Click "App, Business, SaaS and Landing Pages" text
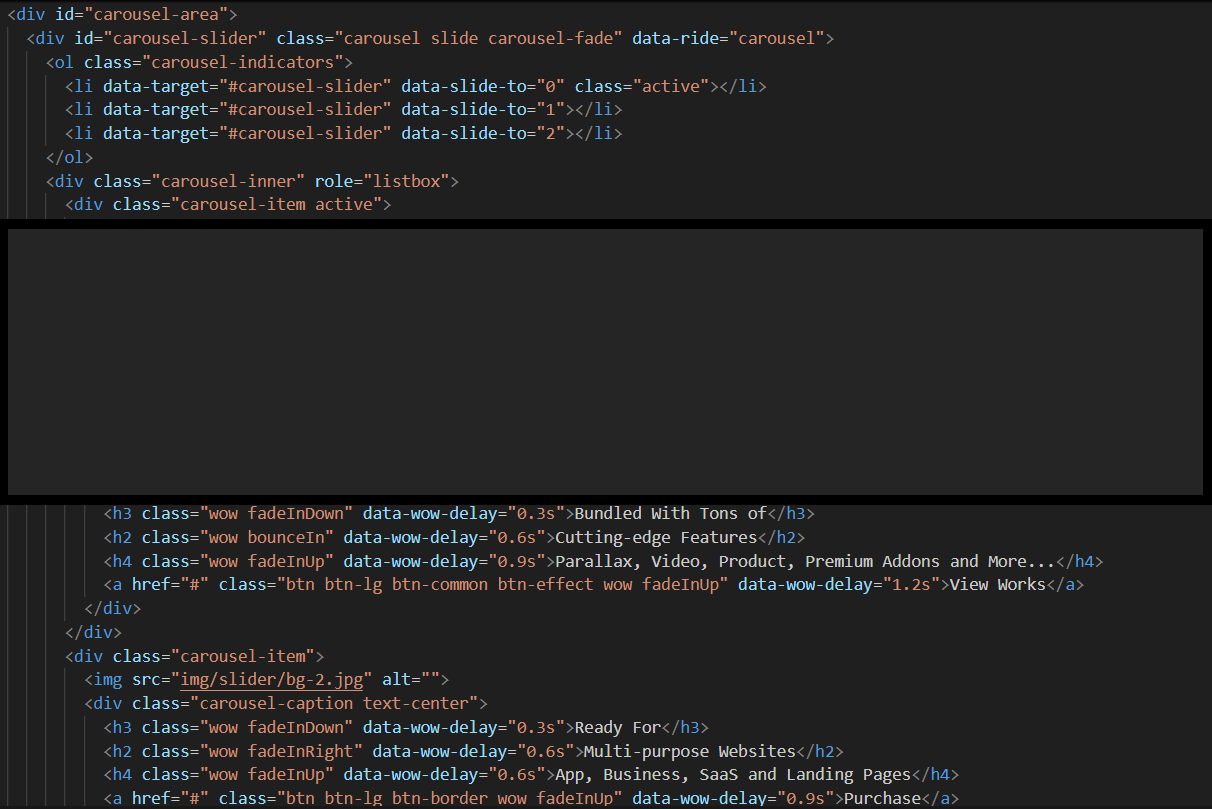This screenshot has height=809, width=1212. pyautogui.click(x=733, y=774)
